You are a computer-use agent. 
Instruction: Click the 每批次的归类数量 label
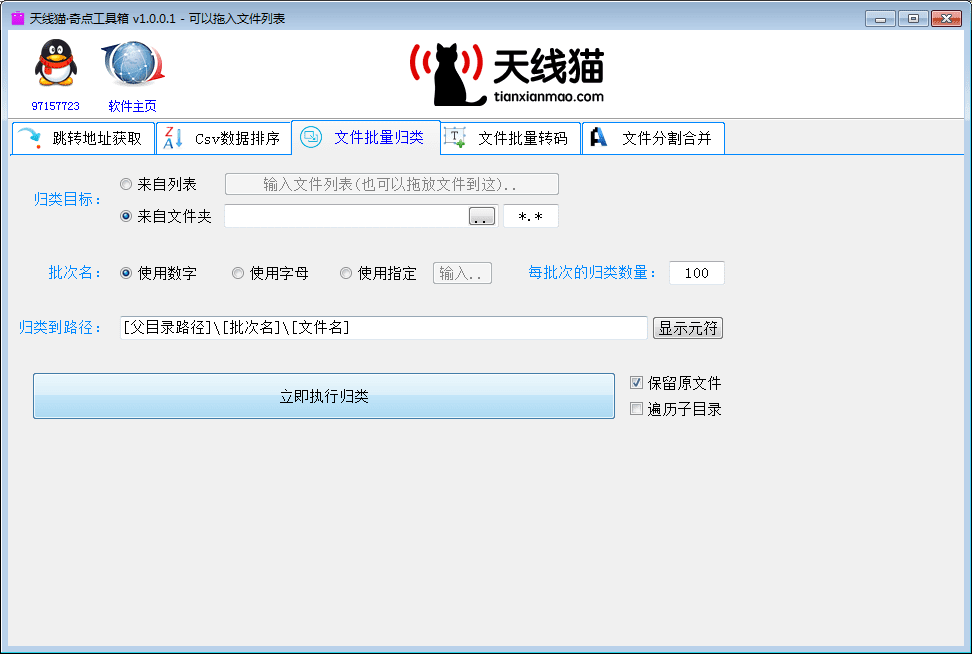pos(592,273)
